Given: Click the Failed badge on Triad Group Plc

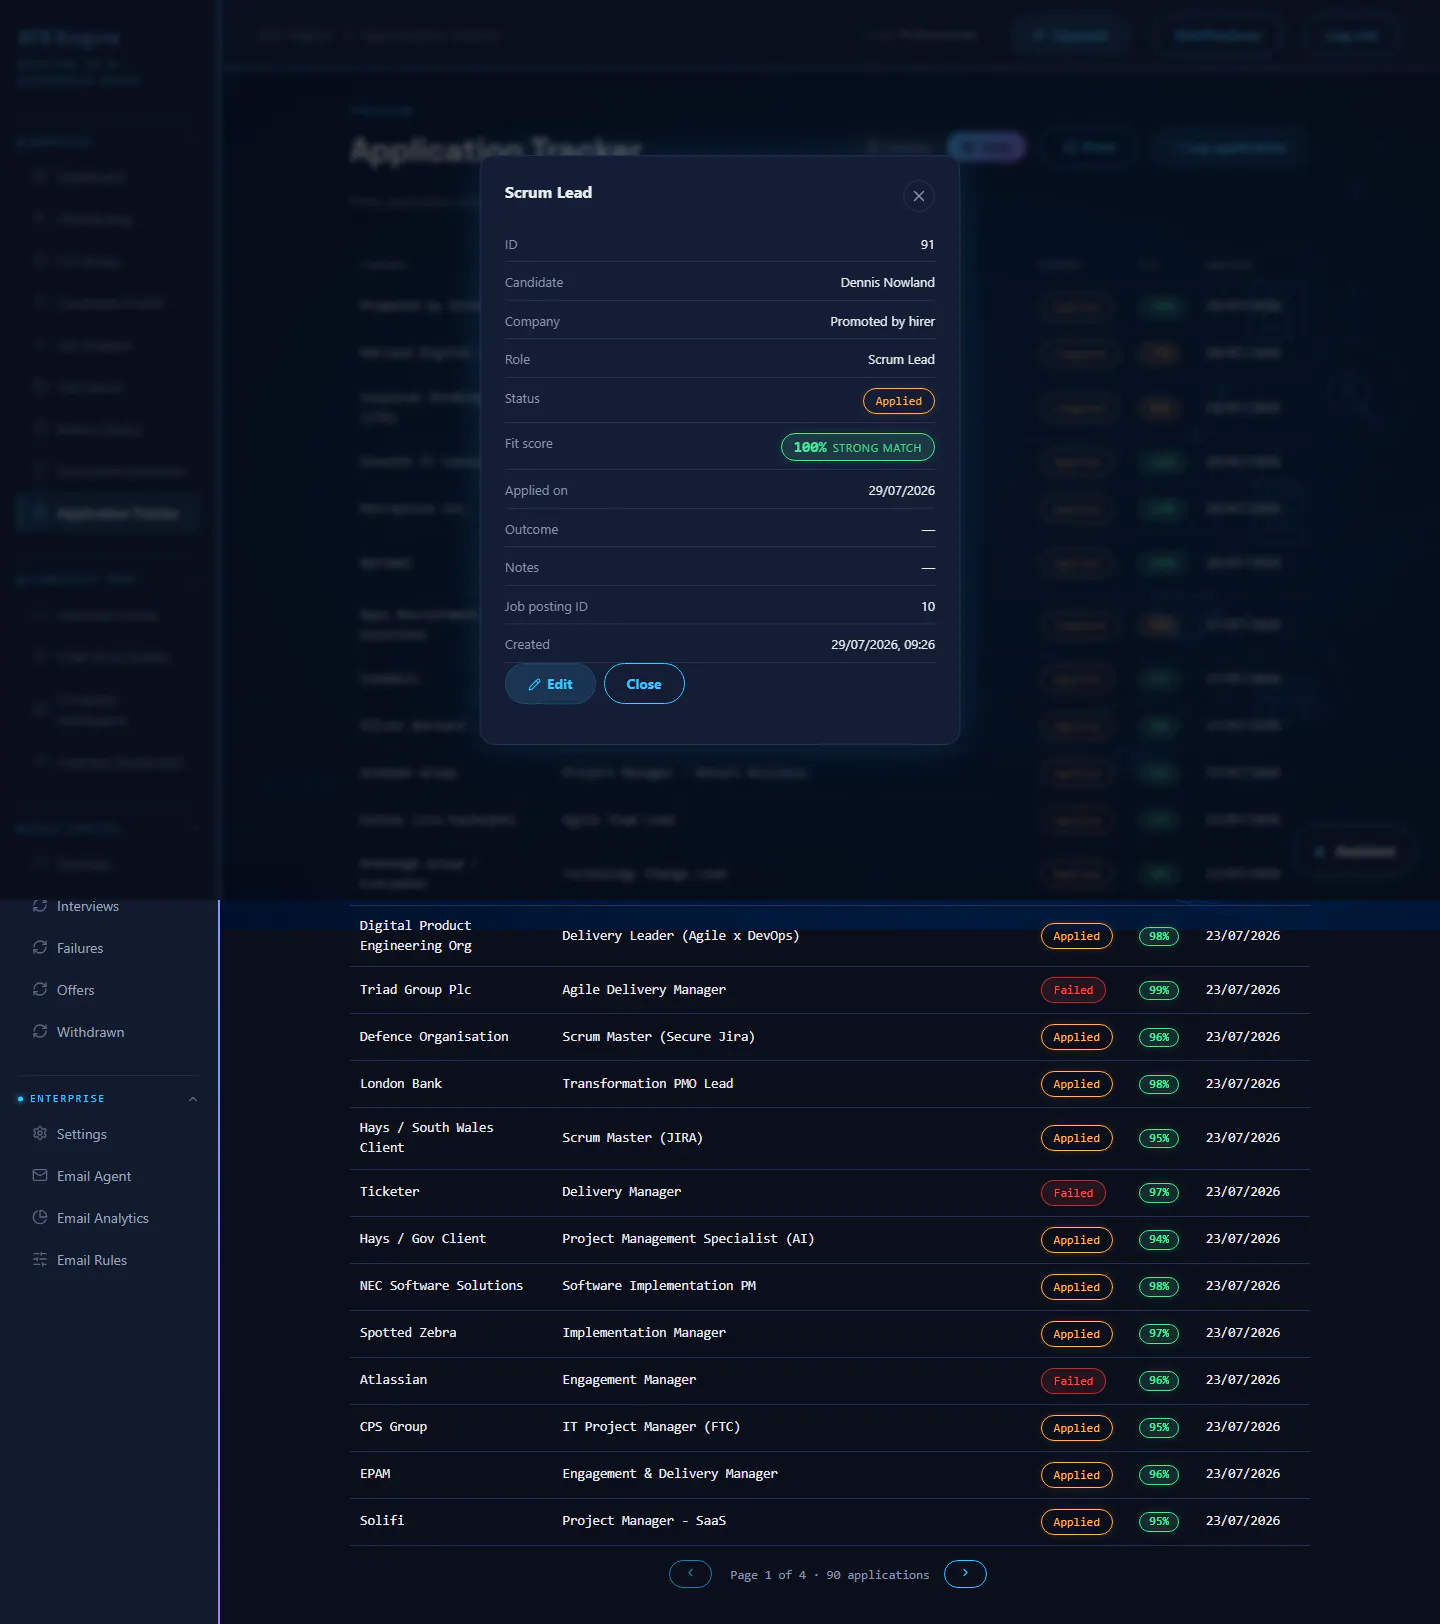Looking at the screenshot, I should click(x=1073, y=990).
